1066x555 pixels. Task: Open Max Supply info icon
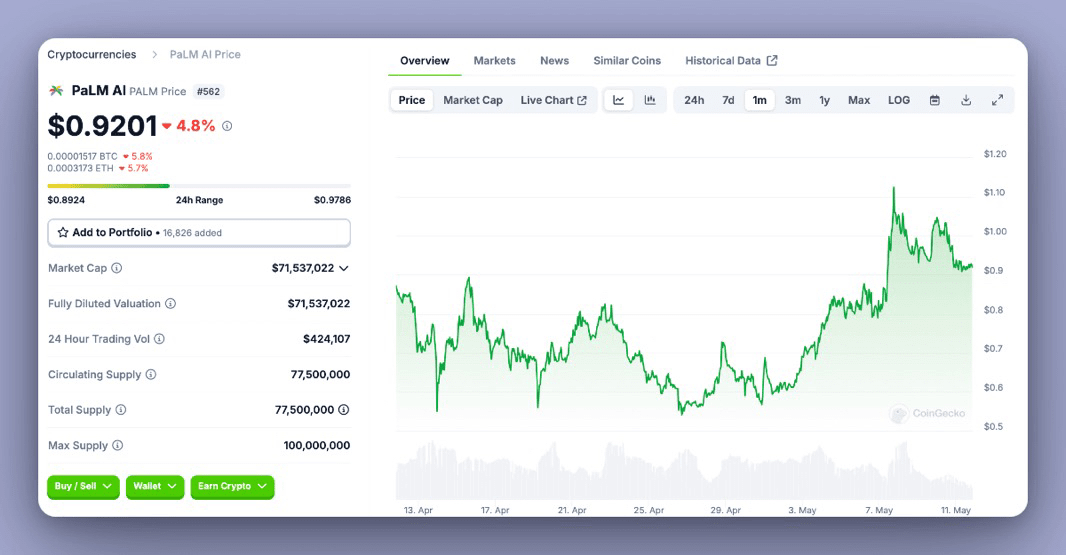(118, 445)
